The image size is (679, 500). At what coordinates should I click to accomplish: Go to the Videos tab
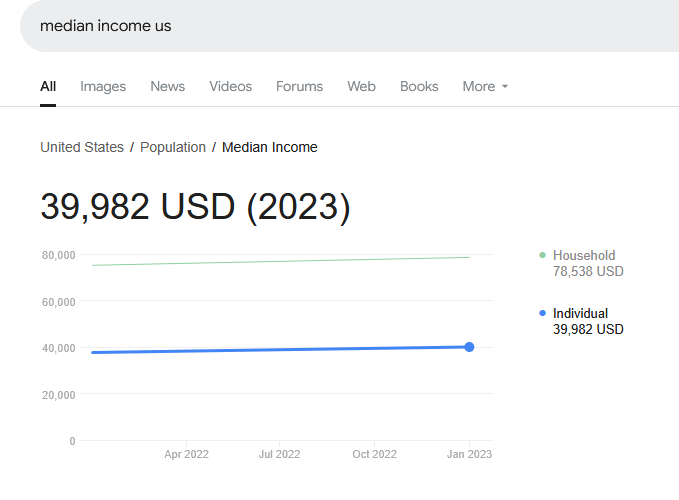point(230,86)
